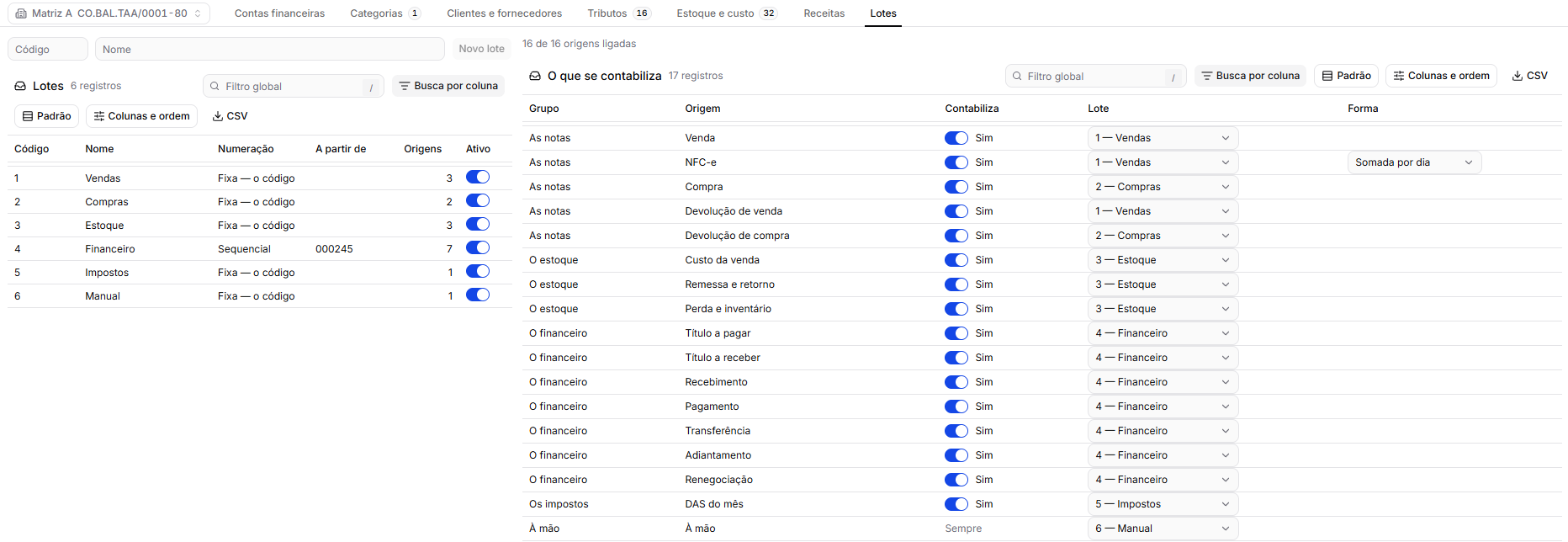This screenshot has width=1568, height=542.
Task: Toggle Ativo switch for Manual lote
Action: pos(477,295)
